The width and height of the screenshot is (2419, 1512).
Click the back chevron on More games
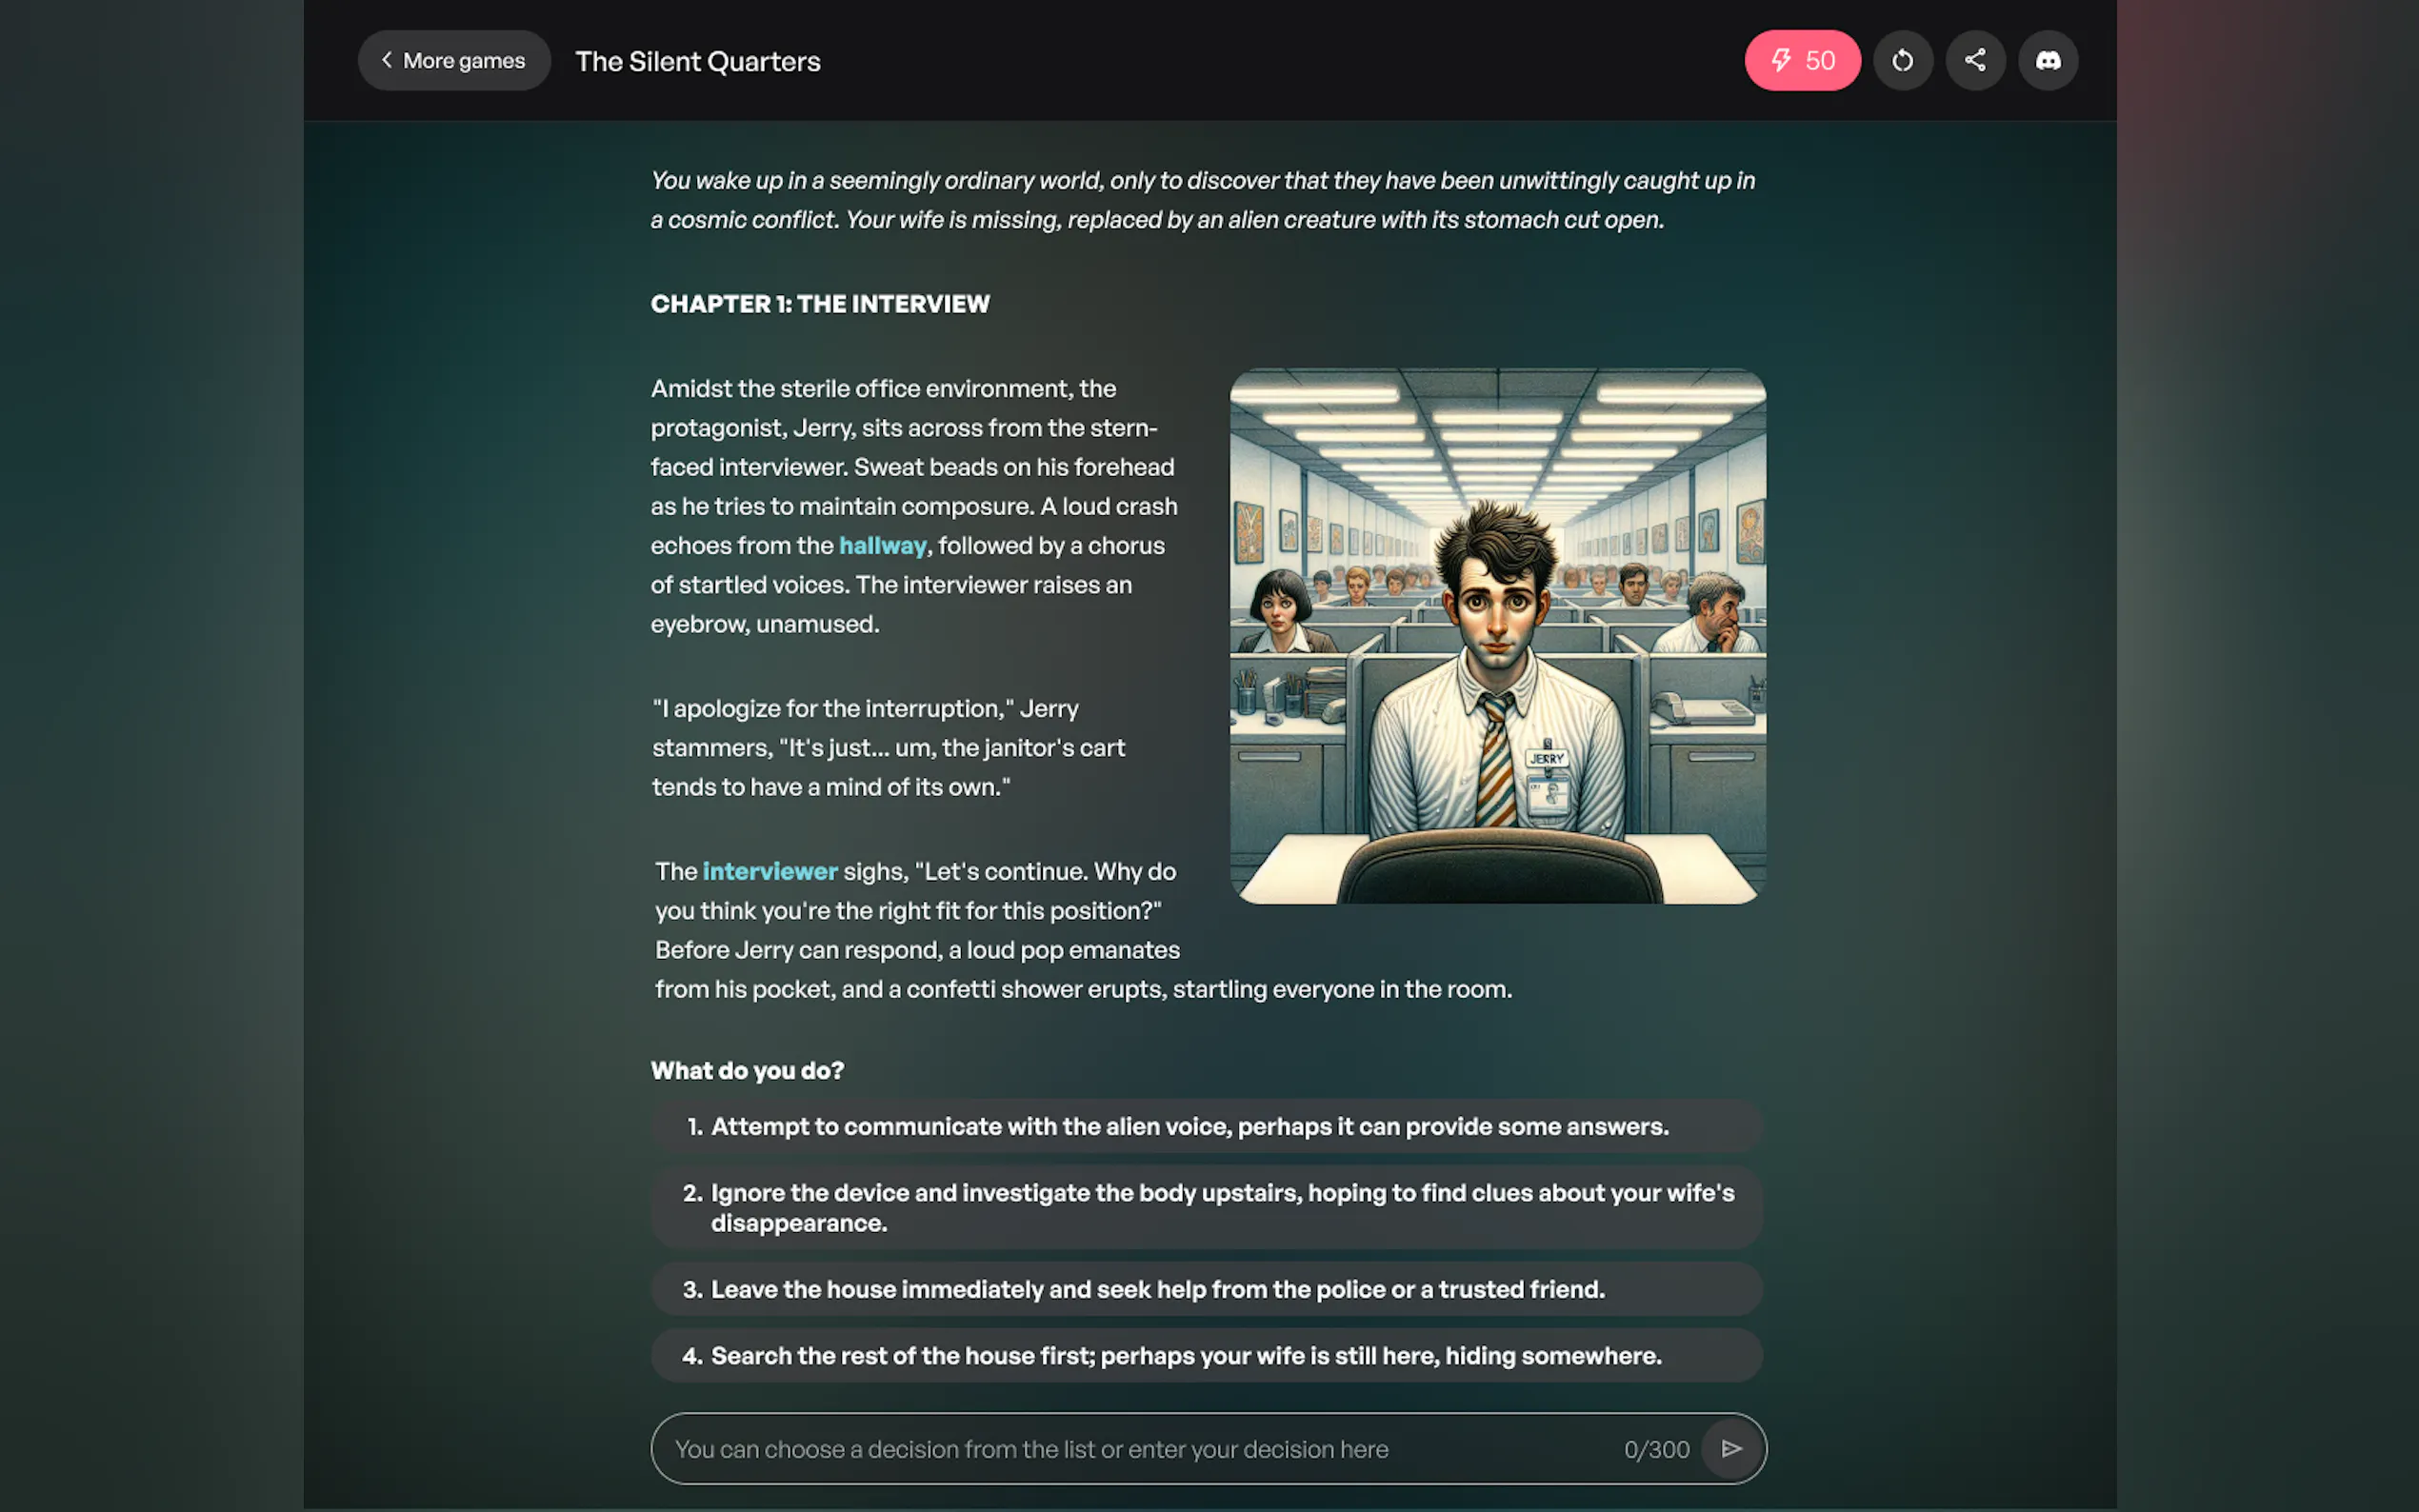(x=386, y=60)
